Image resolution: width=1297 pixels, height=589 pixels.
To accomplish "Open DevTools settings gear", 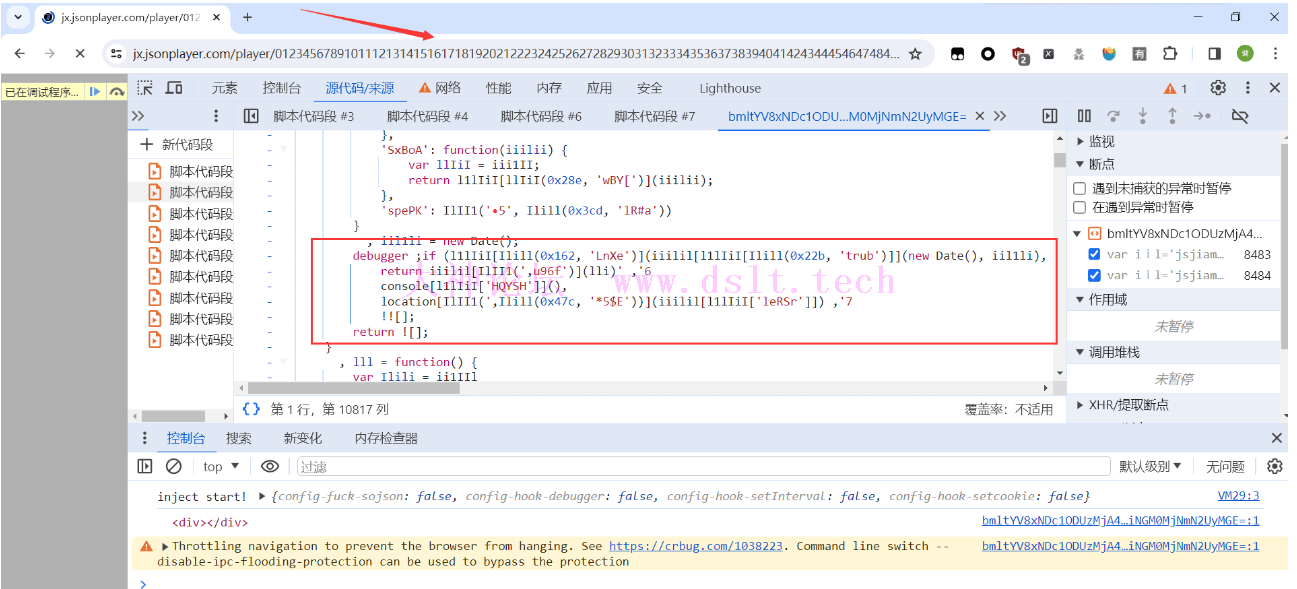I will (x=1218, y=88).
